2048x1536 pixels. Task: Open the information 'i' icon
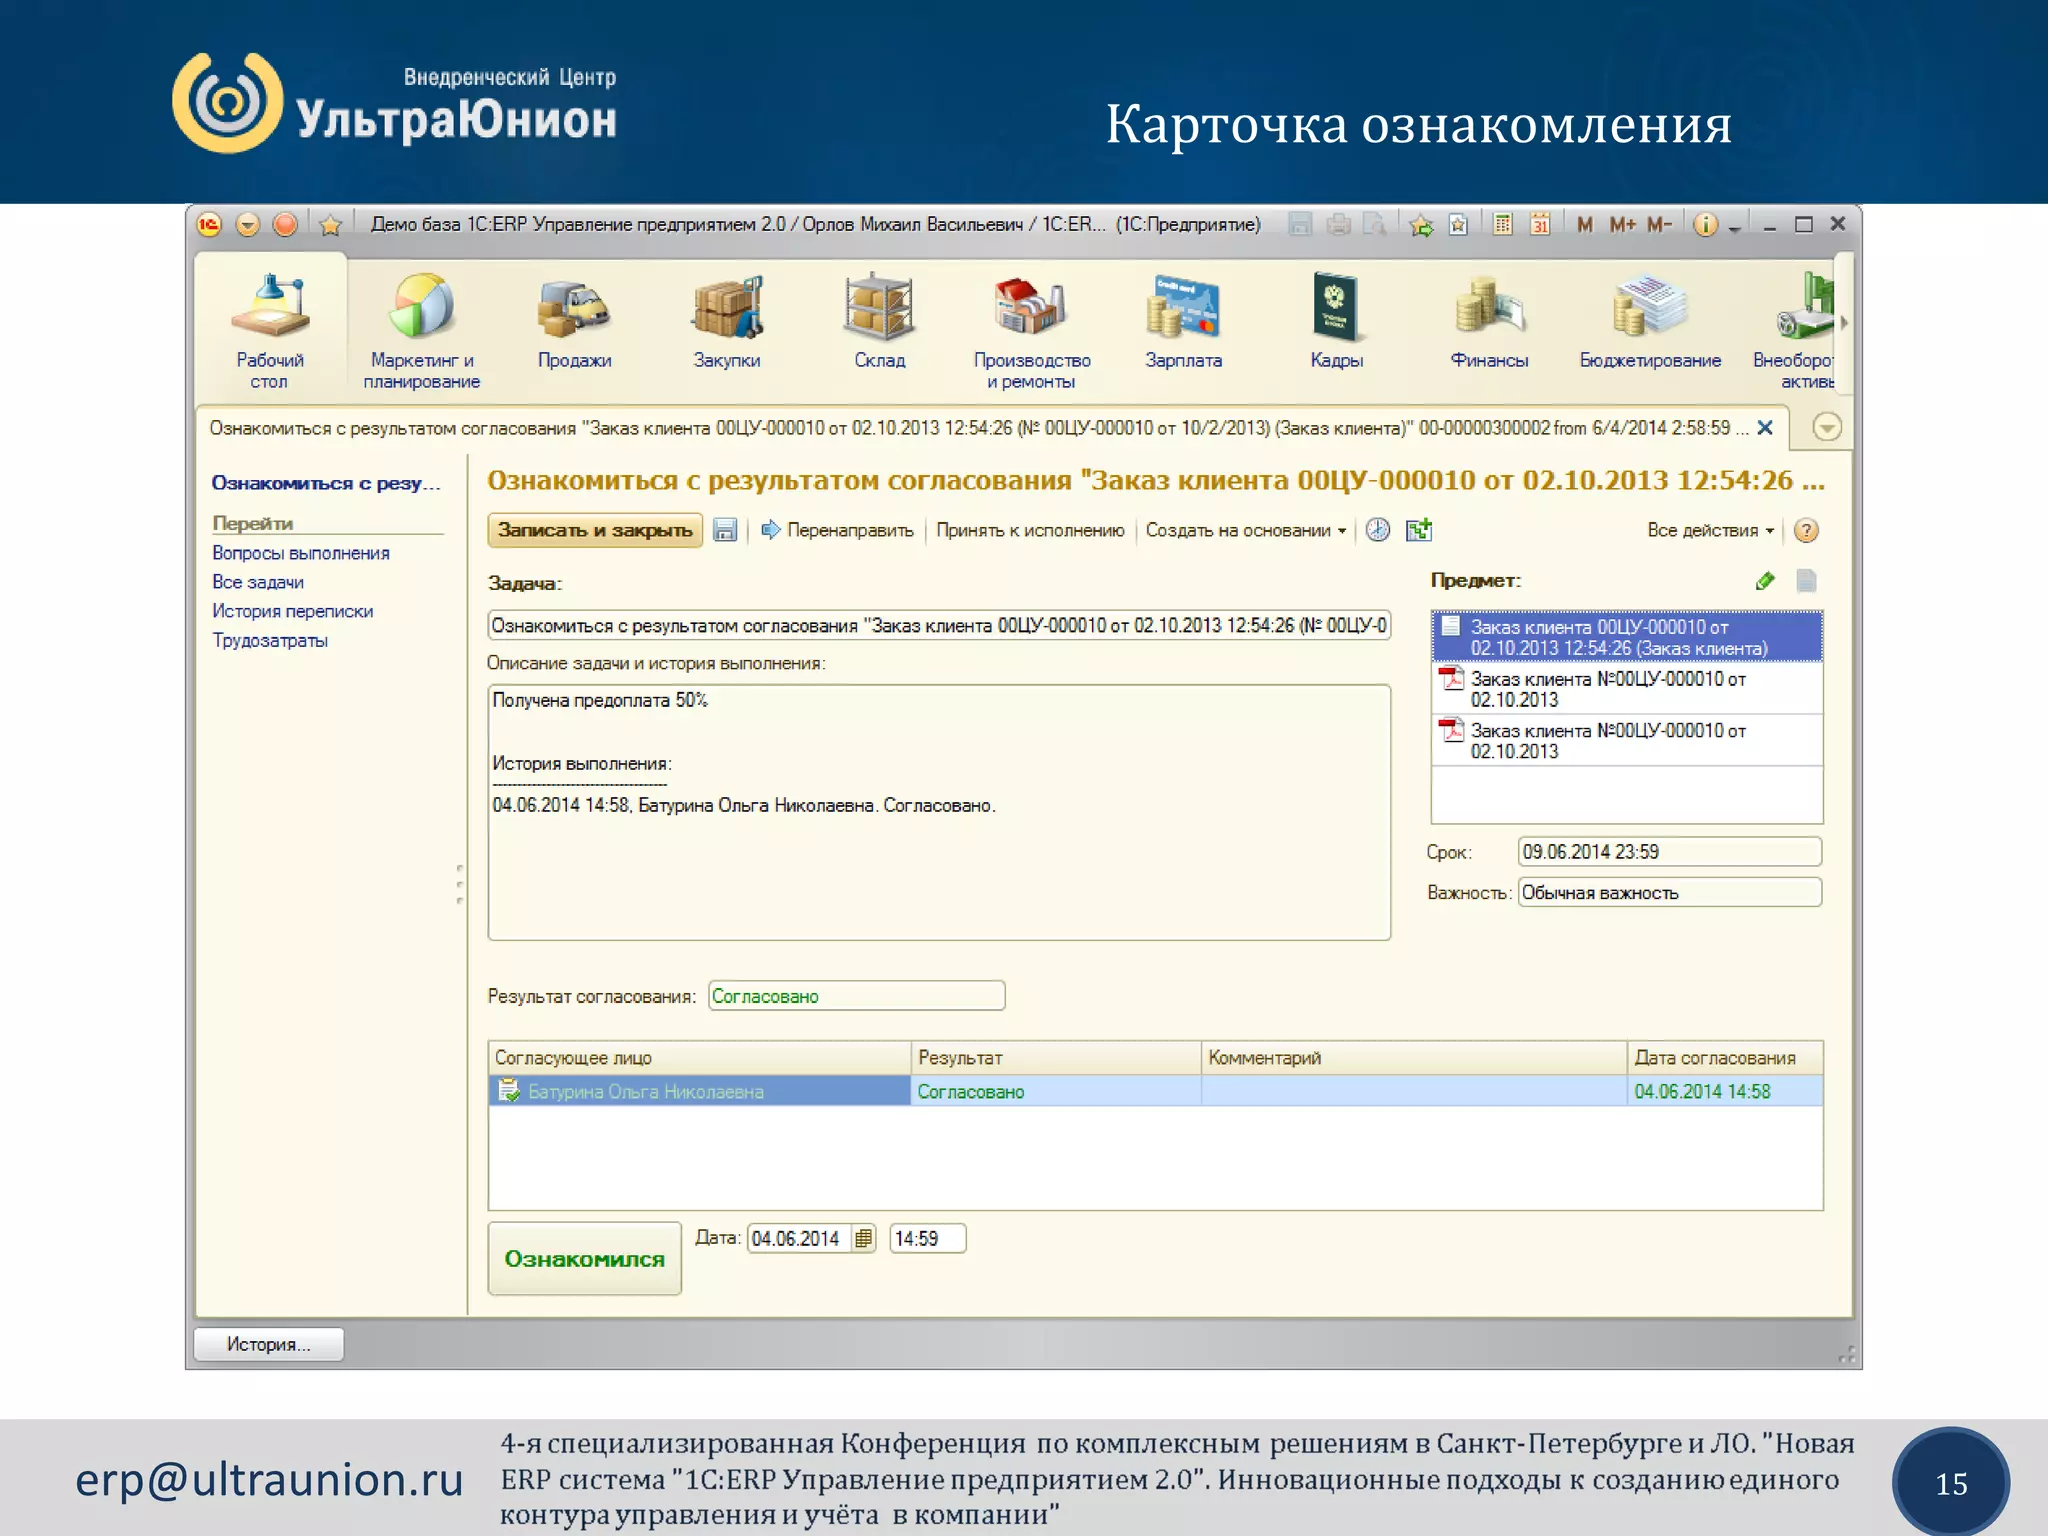(1705, 225)
